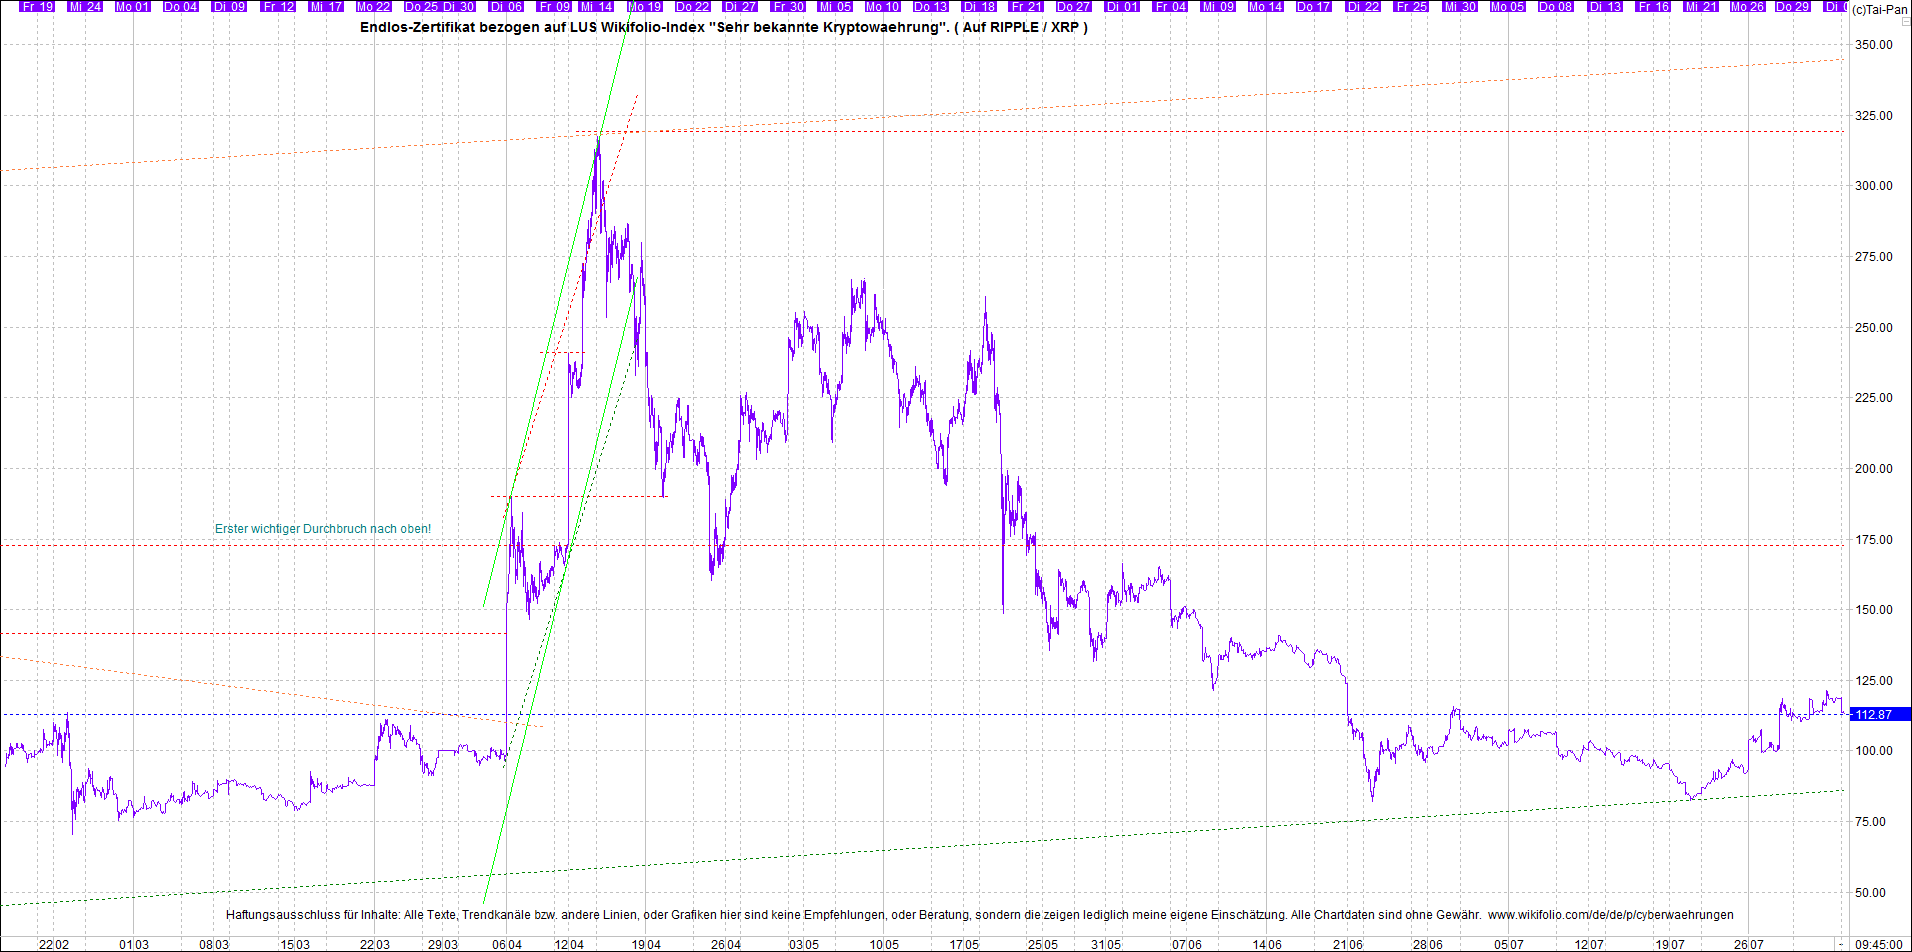Click the 350.00 price axis label
The image size is (1912, 952).
pyautogui.click(x=1873, y=45)
